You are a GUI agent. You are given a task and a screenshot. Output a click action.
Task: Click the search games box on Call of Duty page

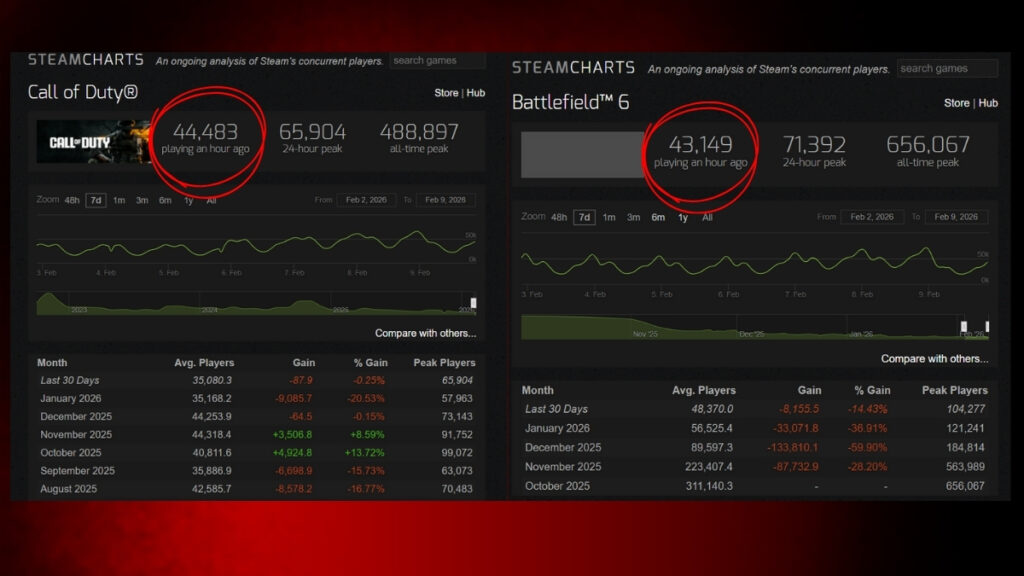coord(438,59)
